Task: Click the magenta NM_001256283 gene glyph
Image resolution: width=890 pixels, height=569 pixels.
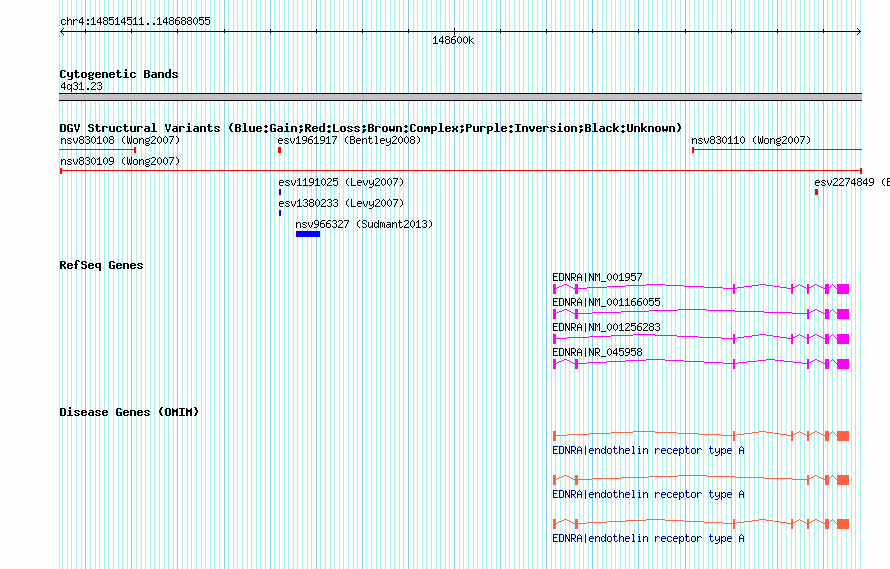Action: (x=701, y=338)
